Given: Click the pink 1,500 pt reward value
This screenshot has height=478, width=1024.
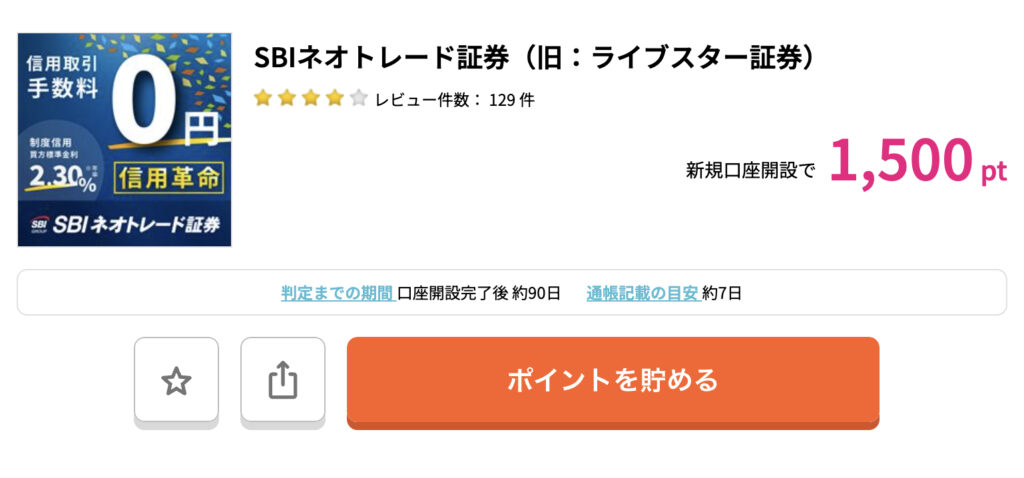Looking at the screenshot, I should 918,161.
